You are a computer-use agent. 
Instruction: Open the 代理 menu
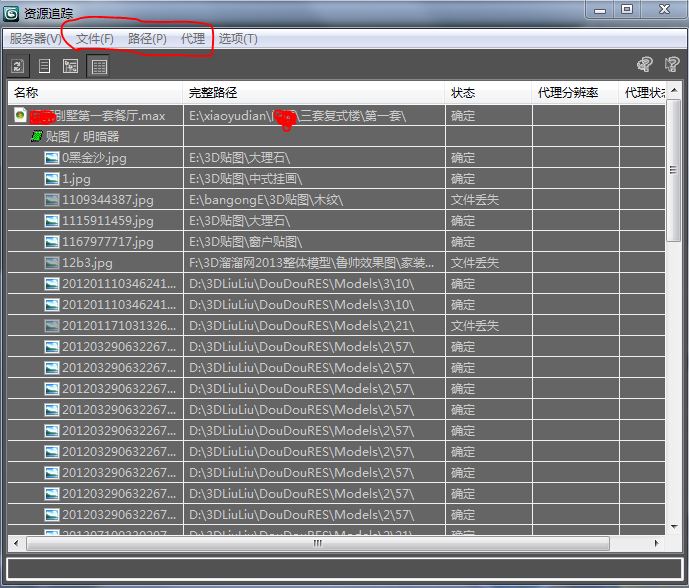(193, 39)
